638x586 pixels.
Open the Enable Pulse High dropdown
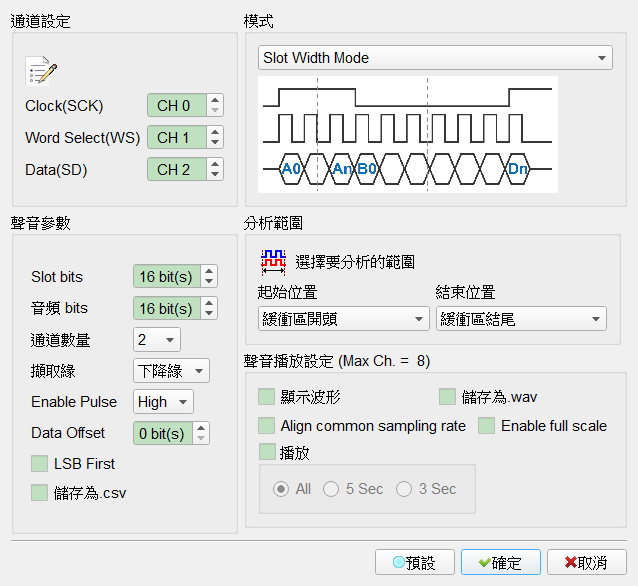[163, 402]
